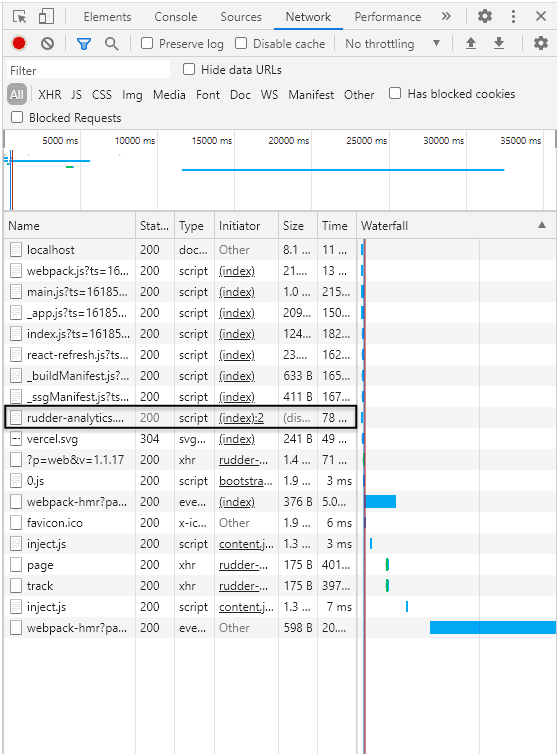This screenshot has height=754, width=557.
Task: Select the XHR filter type
Action: (50, 94)
